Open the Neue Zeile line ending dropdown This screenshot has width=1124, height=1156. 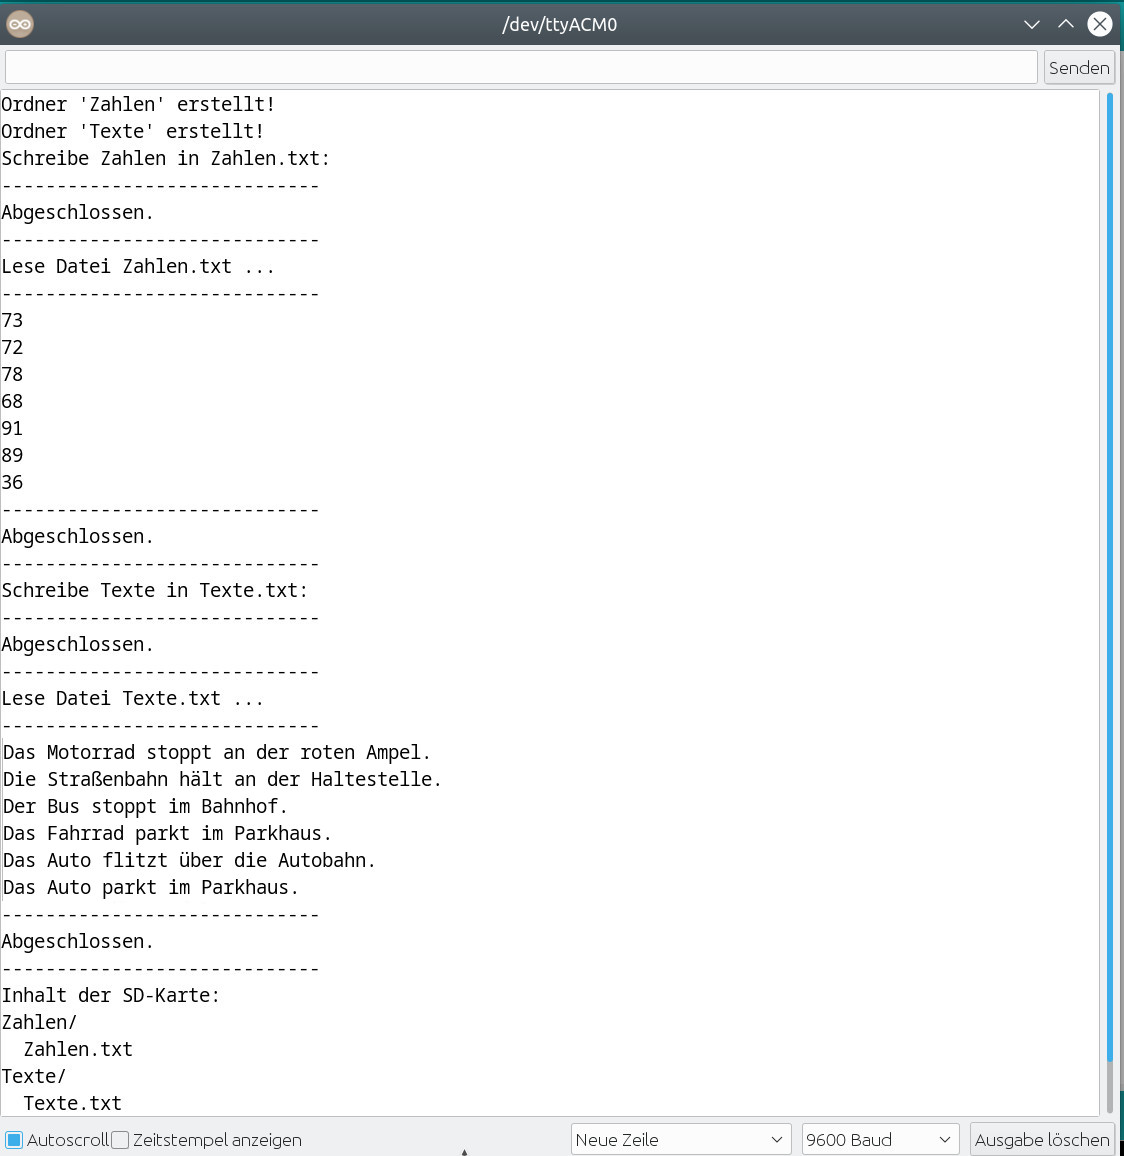(x=680, y=1140)
